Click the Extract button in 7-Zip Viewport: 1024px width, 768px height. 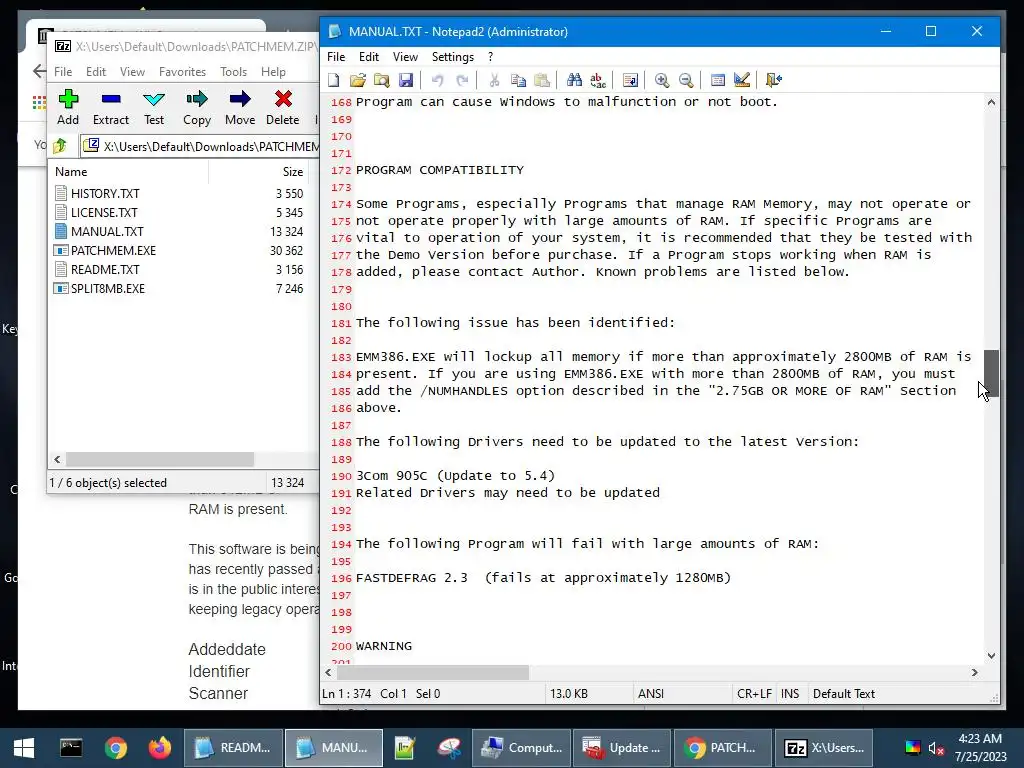[111, 108]
